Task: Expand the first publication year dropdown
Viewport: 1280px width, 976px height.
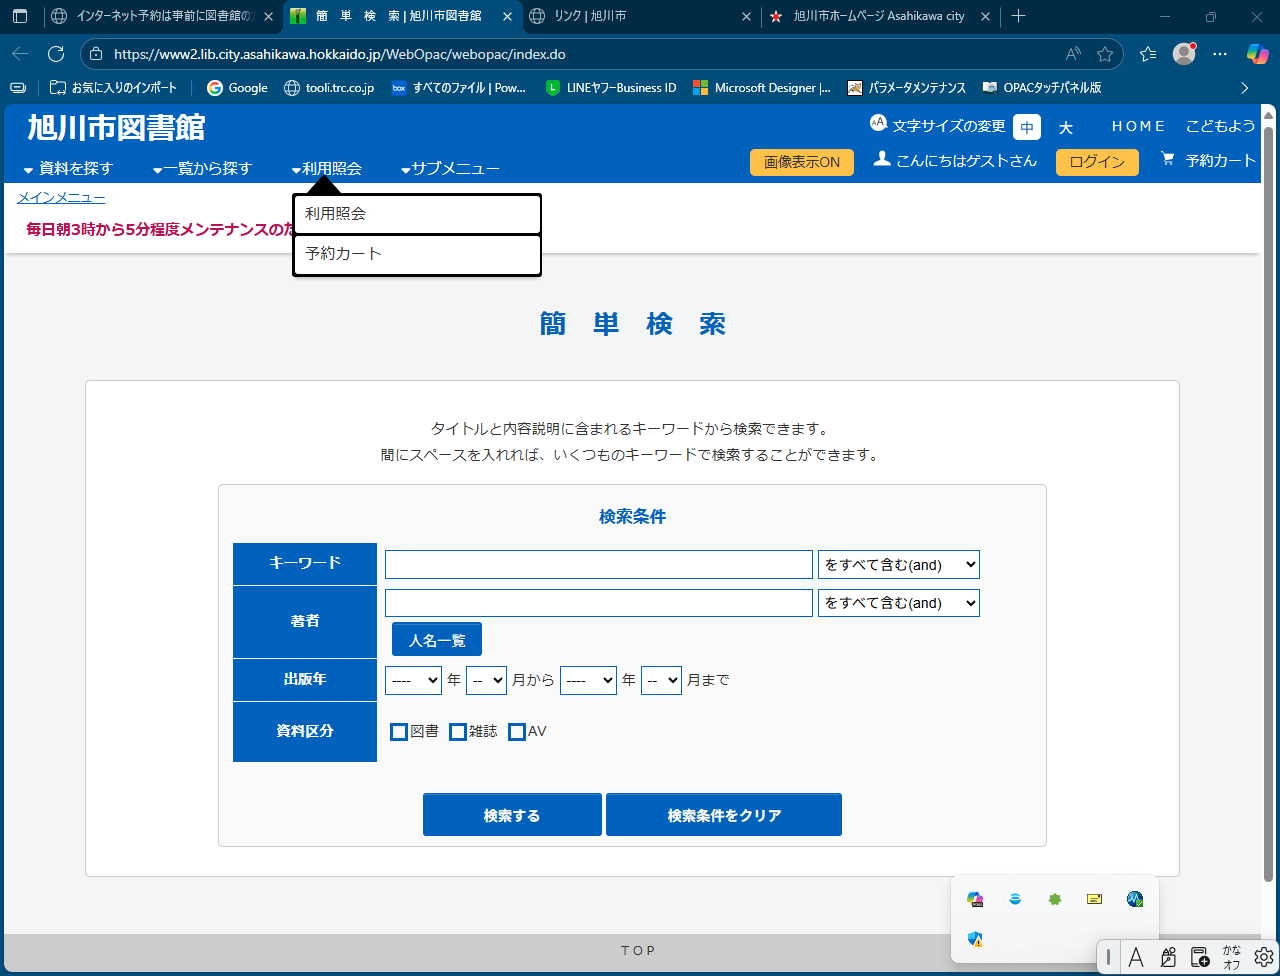Action: (x=413, y=680)
